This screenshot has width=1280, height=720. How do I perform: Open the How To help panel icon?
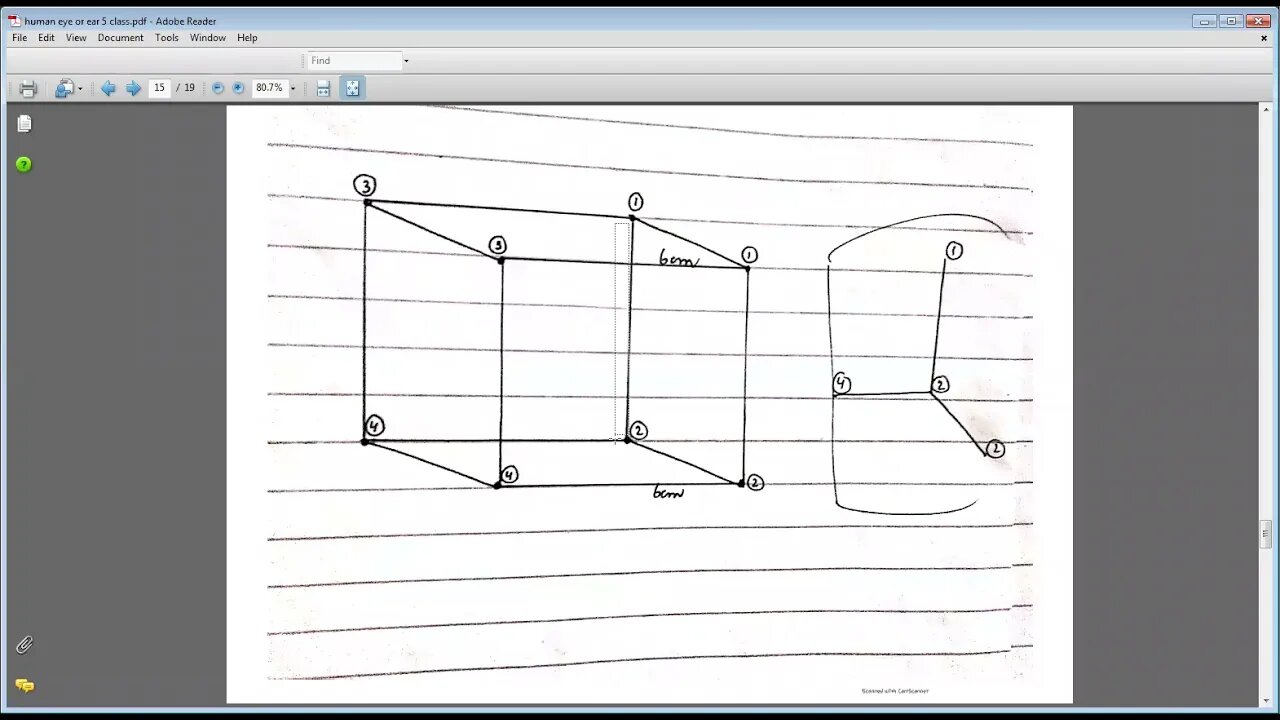pyautogui.click(x=24, y=164)
